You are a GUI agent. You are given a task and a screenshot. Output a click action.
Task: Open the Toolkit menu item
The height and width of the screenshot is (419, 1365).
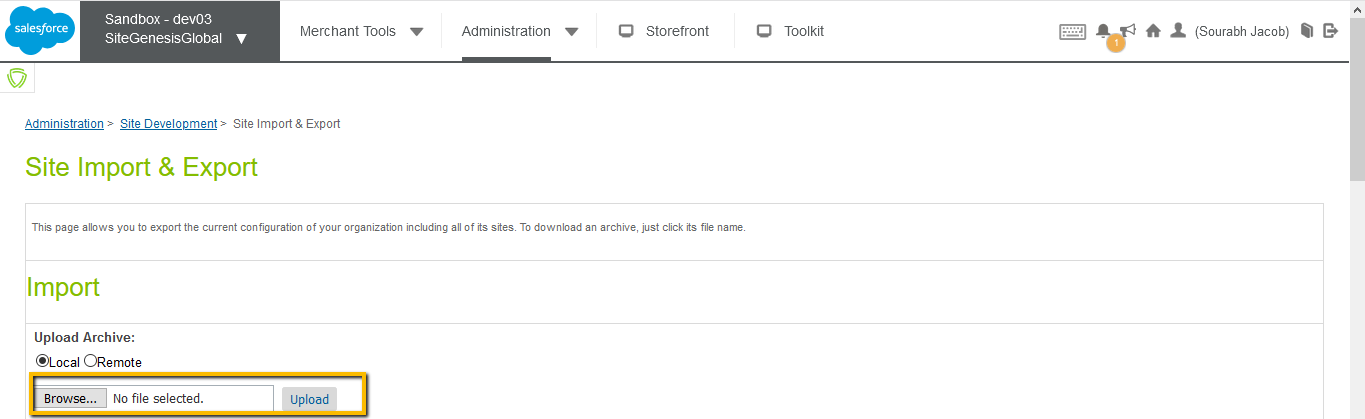(x=804, y=31)
